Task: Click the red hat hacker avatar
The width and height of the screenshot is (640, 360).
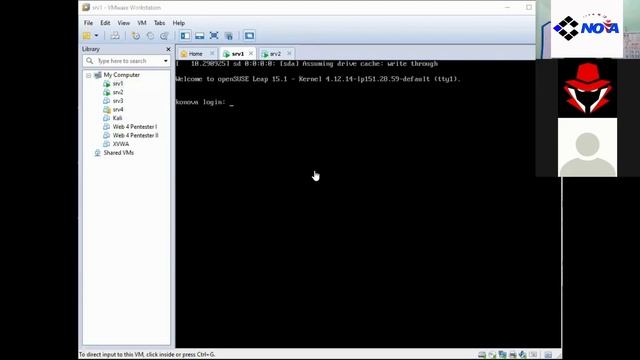Action: click(587, 88)
